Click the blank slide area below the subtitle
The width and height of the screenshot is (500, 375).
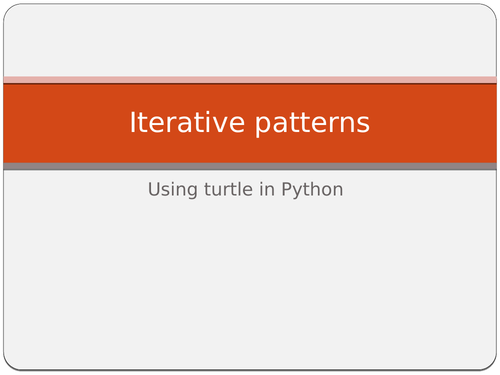(x=250, y=283)
